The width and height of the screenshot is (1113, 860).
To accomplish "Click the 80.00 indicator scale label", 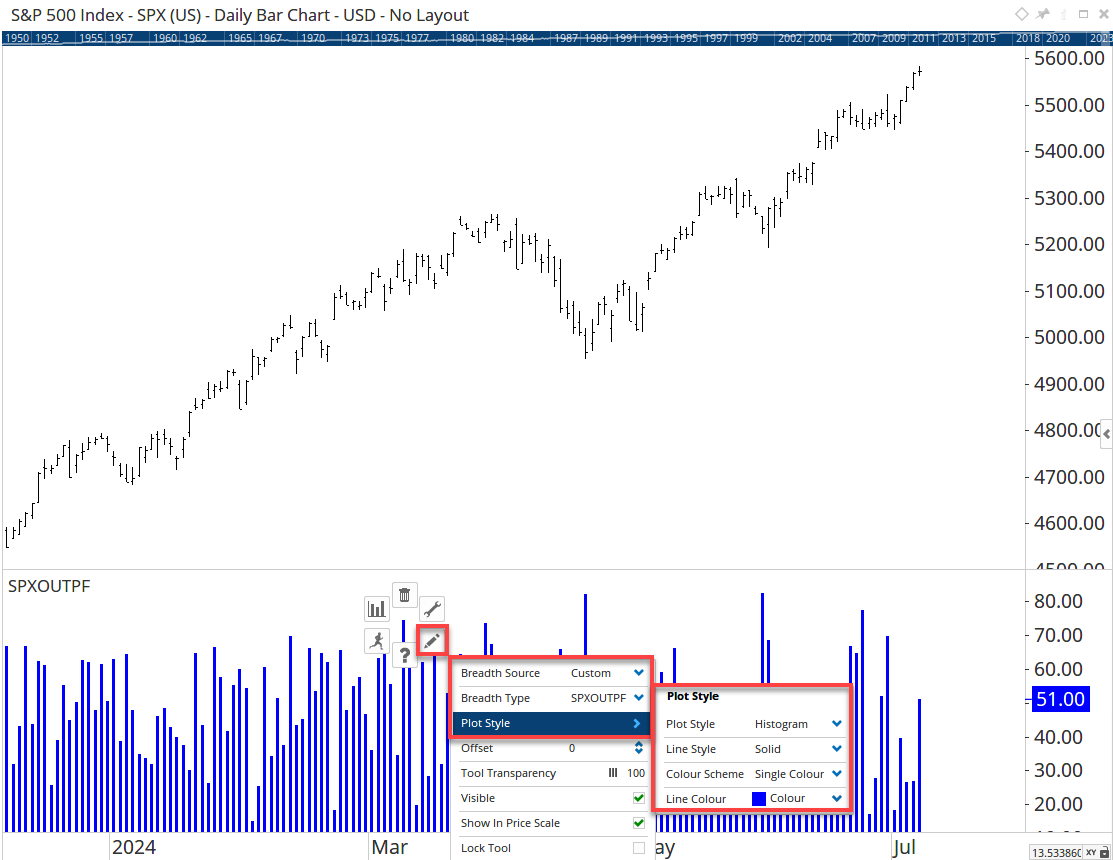I will pyautogui.click(x=1058, y=601).
